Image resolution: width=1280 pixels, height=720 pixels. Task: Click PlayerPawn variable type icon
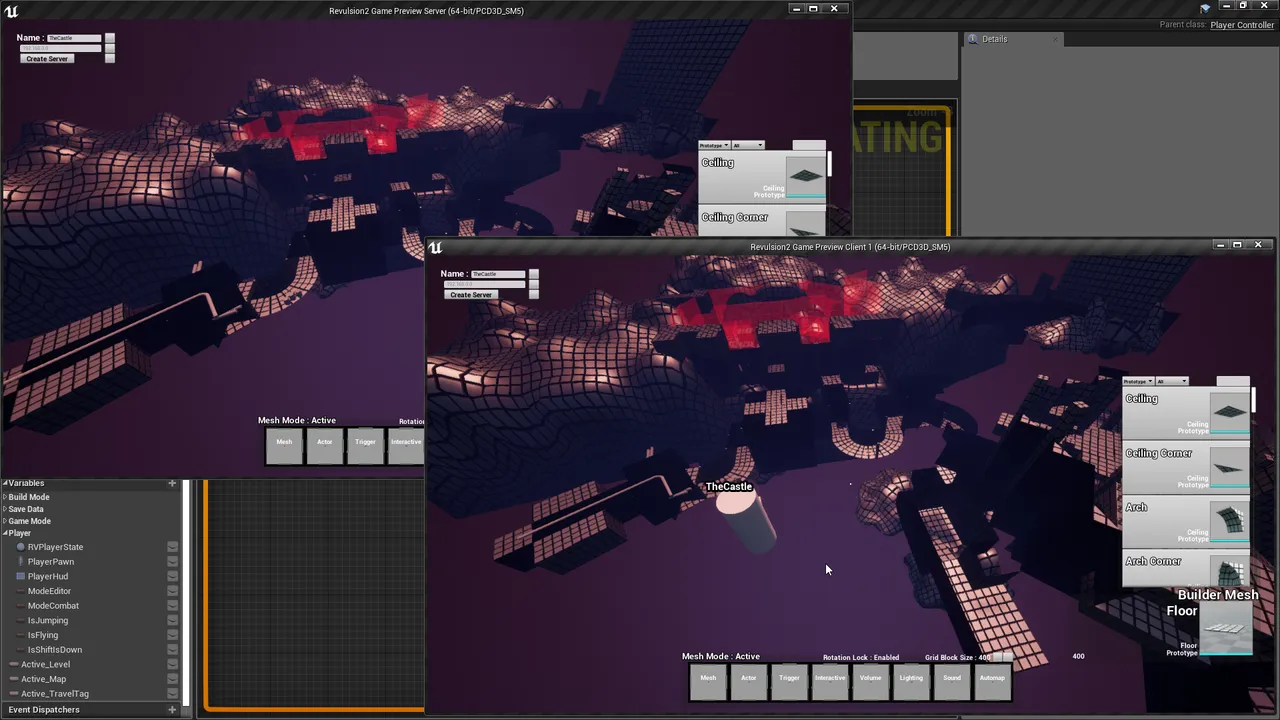20,562
